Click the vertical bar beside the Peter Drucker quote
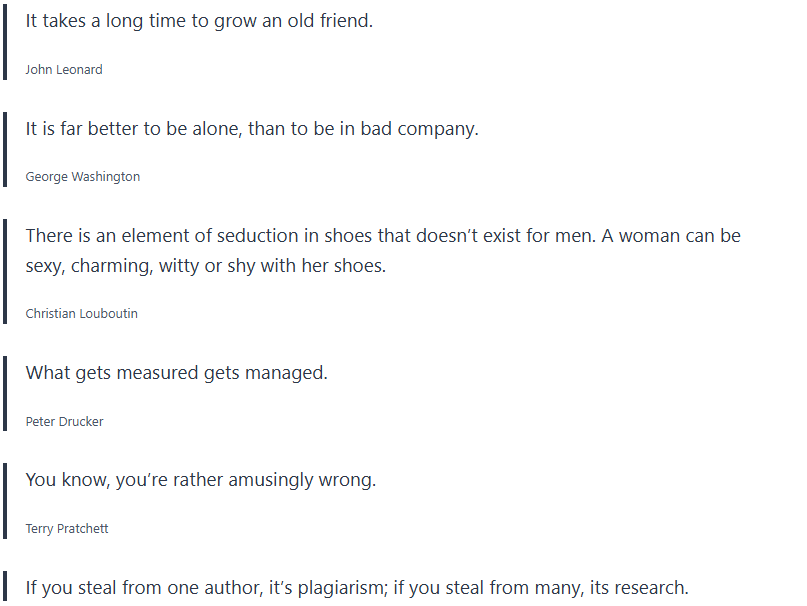The width and height of the screenshot is (807, 606). click(5, 394)
